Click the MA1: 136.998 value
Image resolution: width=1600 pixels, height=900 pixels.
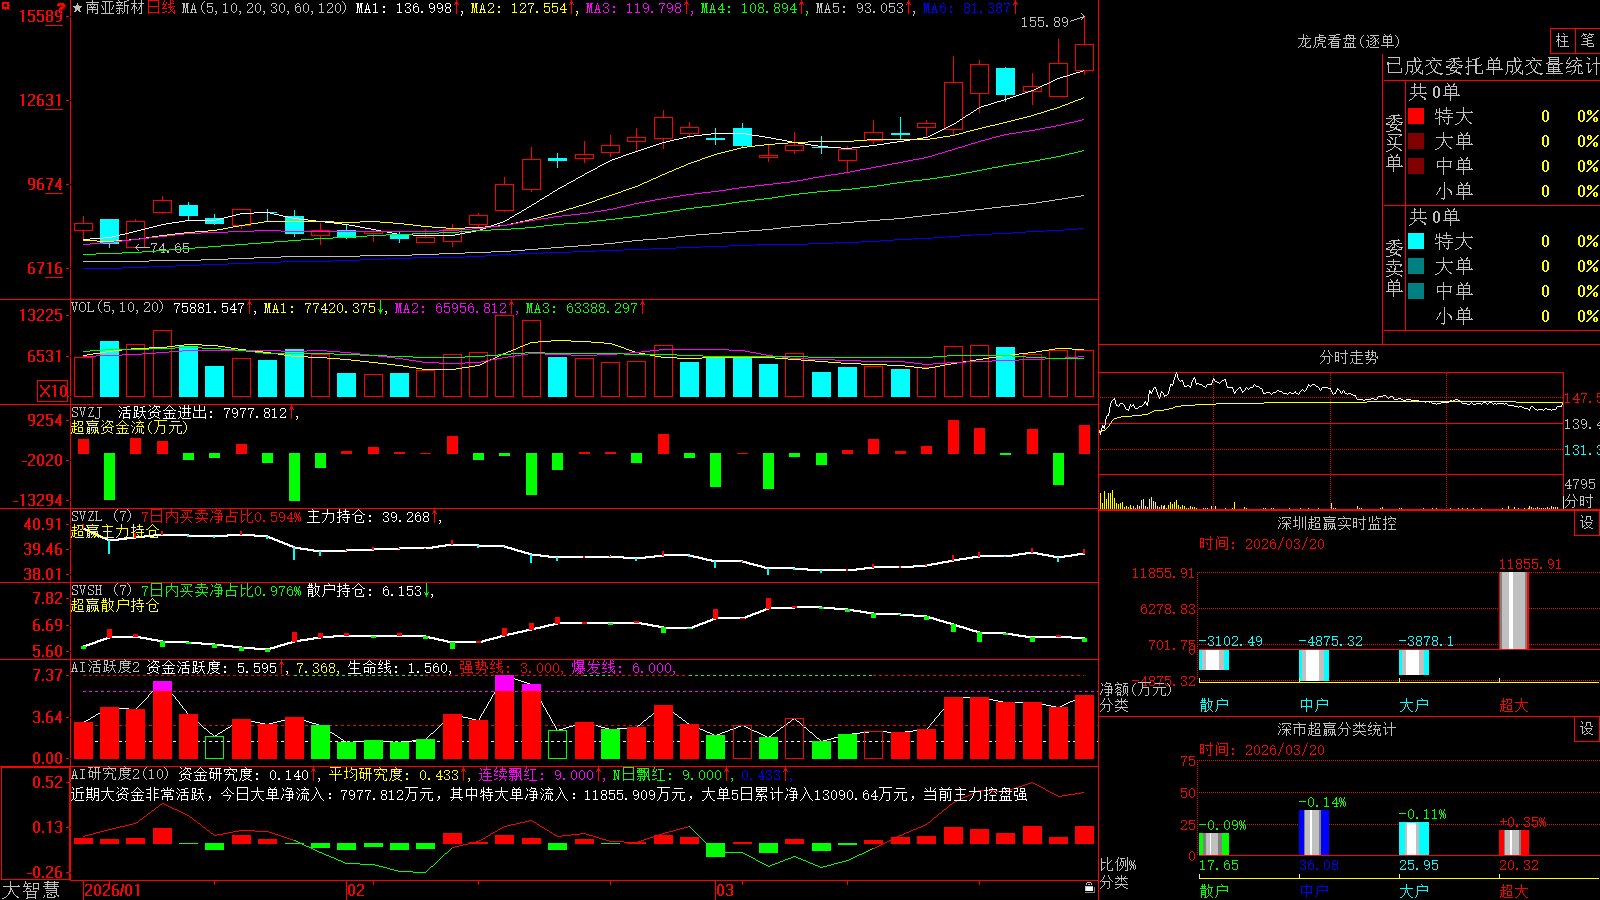[407, 8]
